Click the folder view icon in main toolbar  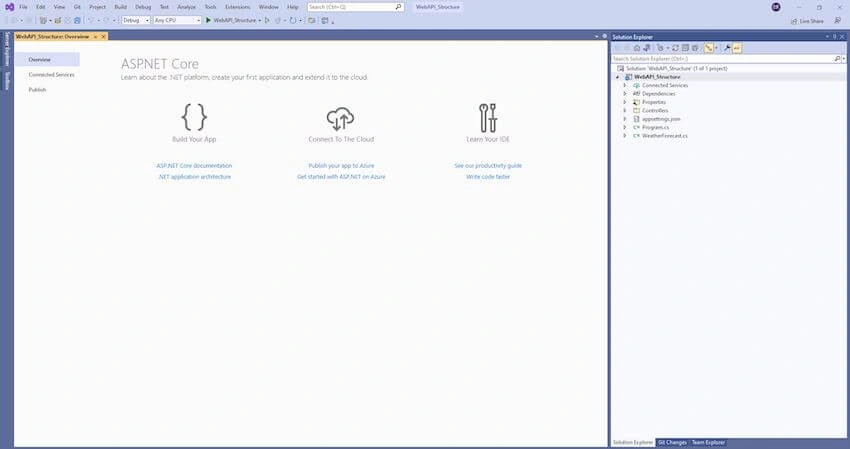pos(312,20)
